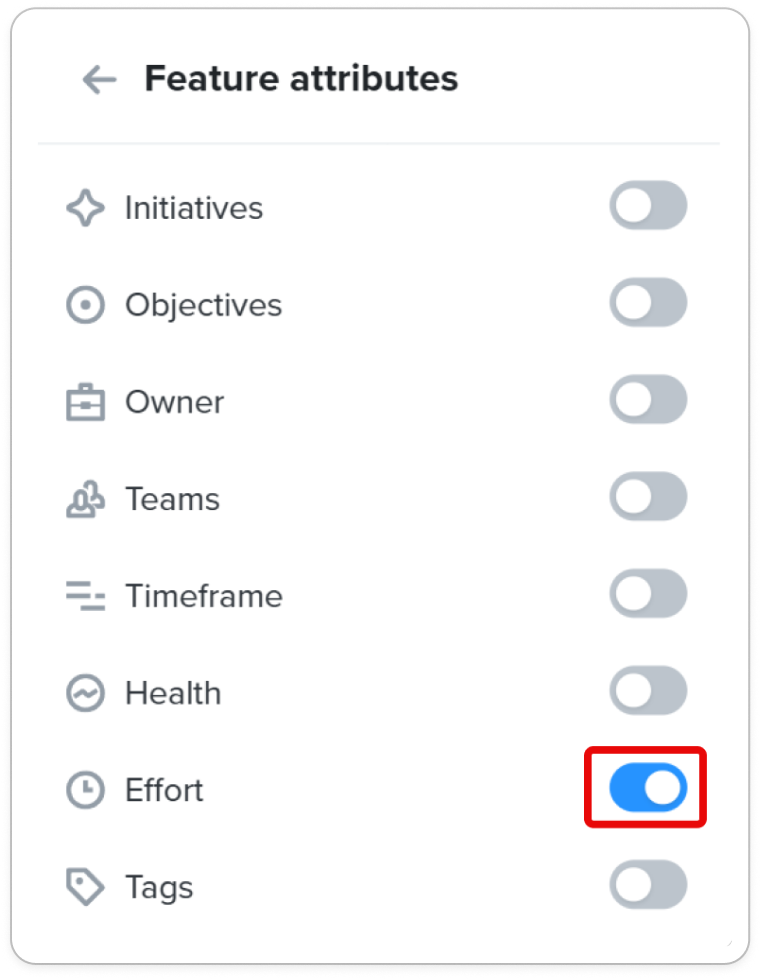This screenshot has width=761, height=979.
Task: Click the Feature attributes heading
Action: [x=302, y=79]
